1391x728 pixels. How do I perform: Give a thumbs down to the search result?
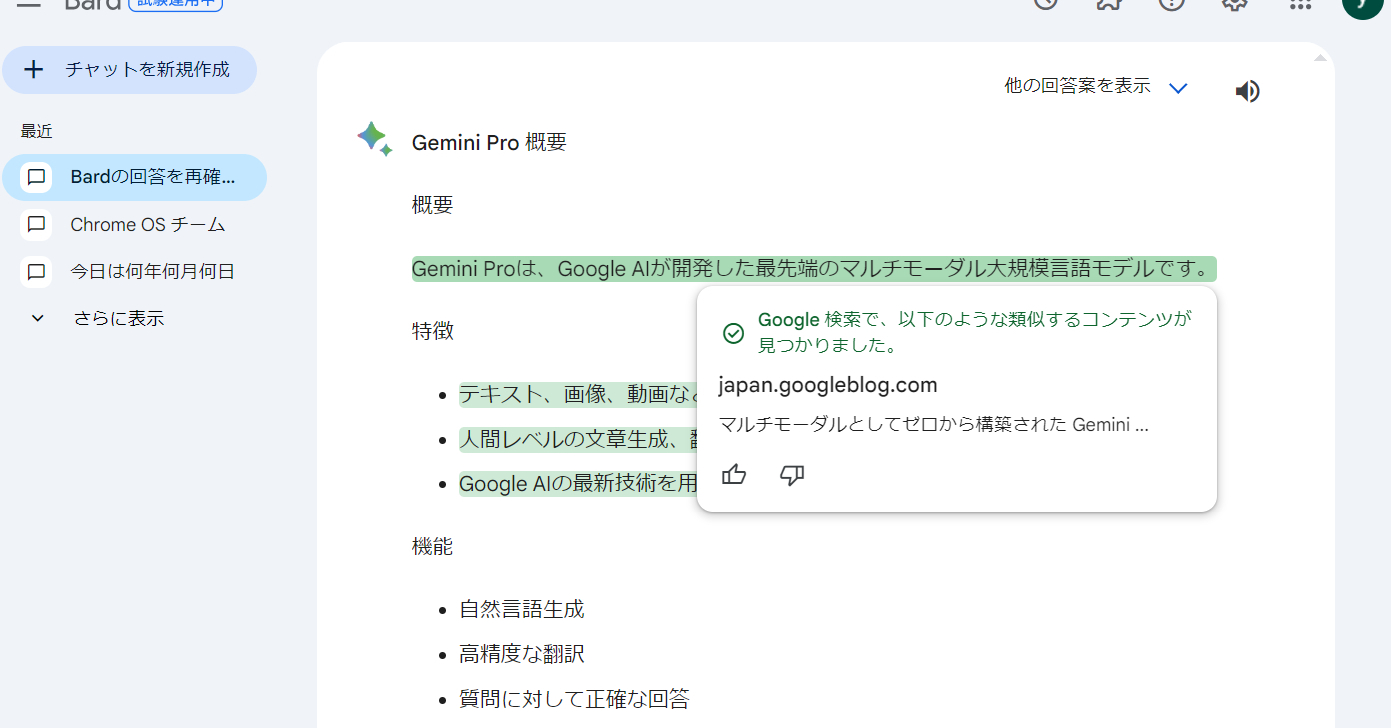(791, 475)
